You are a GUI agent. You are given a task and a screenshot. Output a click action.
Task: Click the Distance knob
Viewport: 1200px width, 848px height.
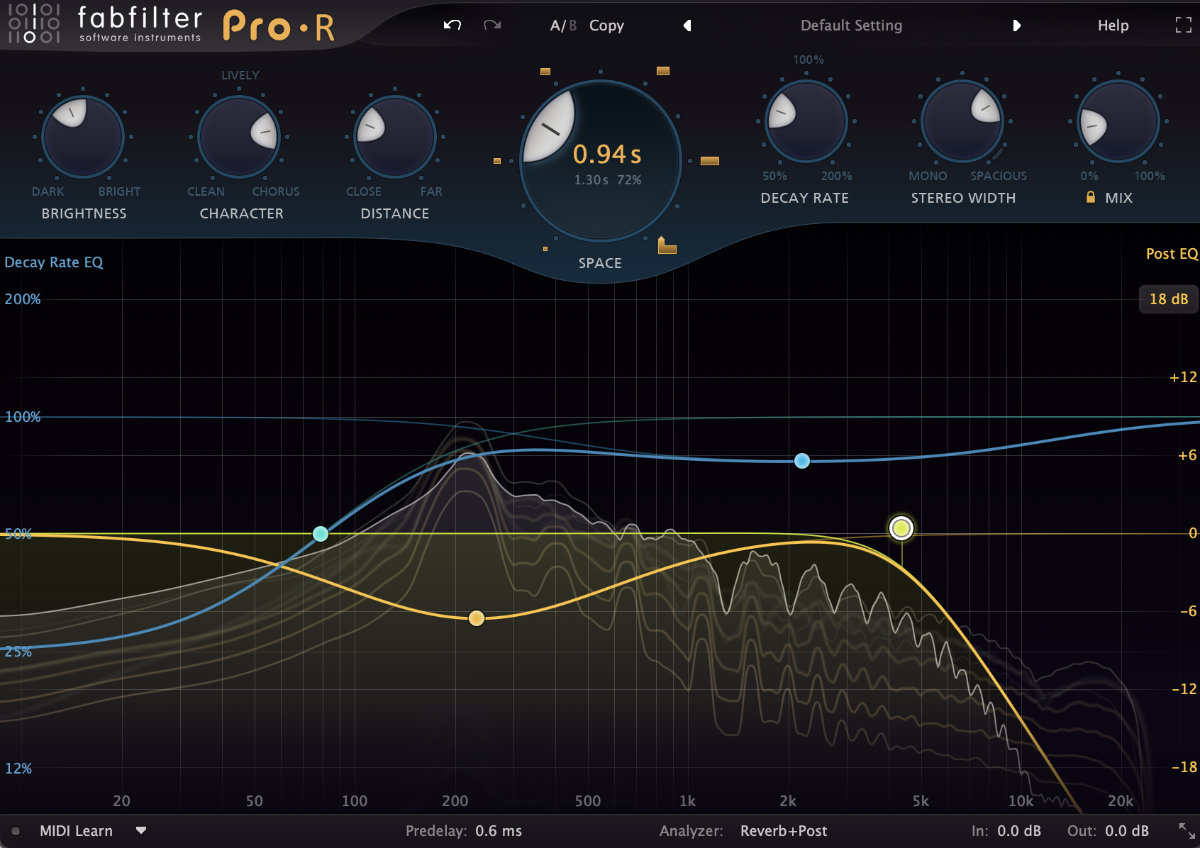pyautogui.click(x=394, y=137)
